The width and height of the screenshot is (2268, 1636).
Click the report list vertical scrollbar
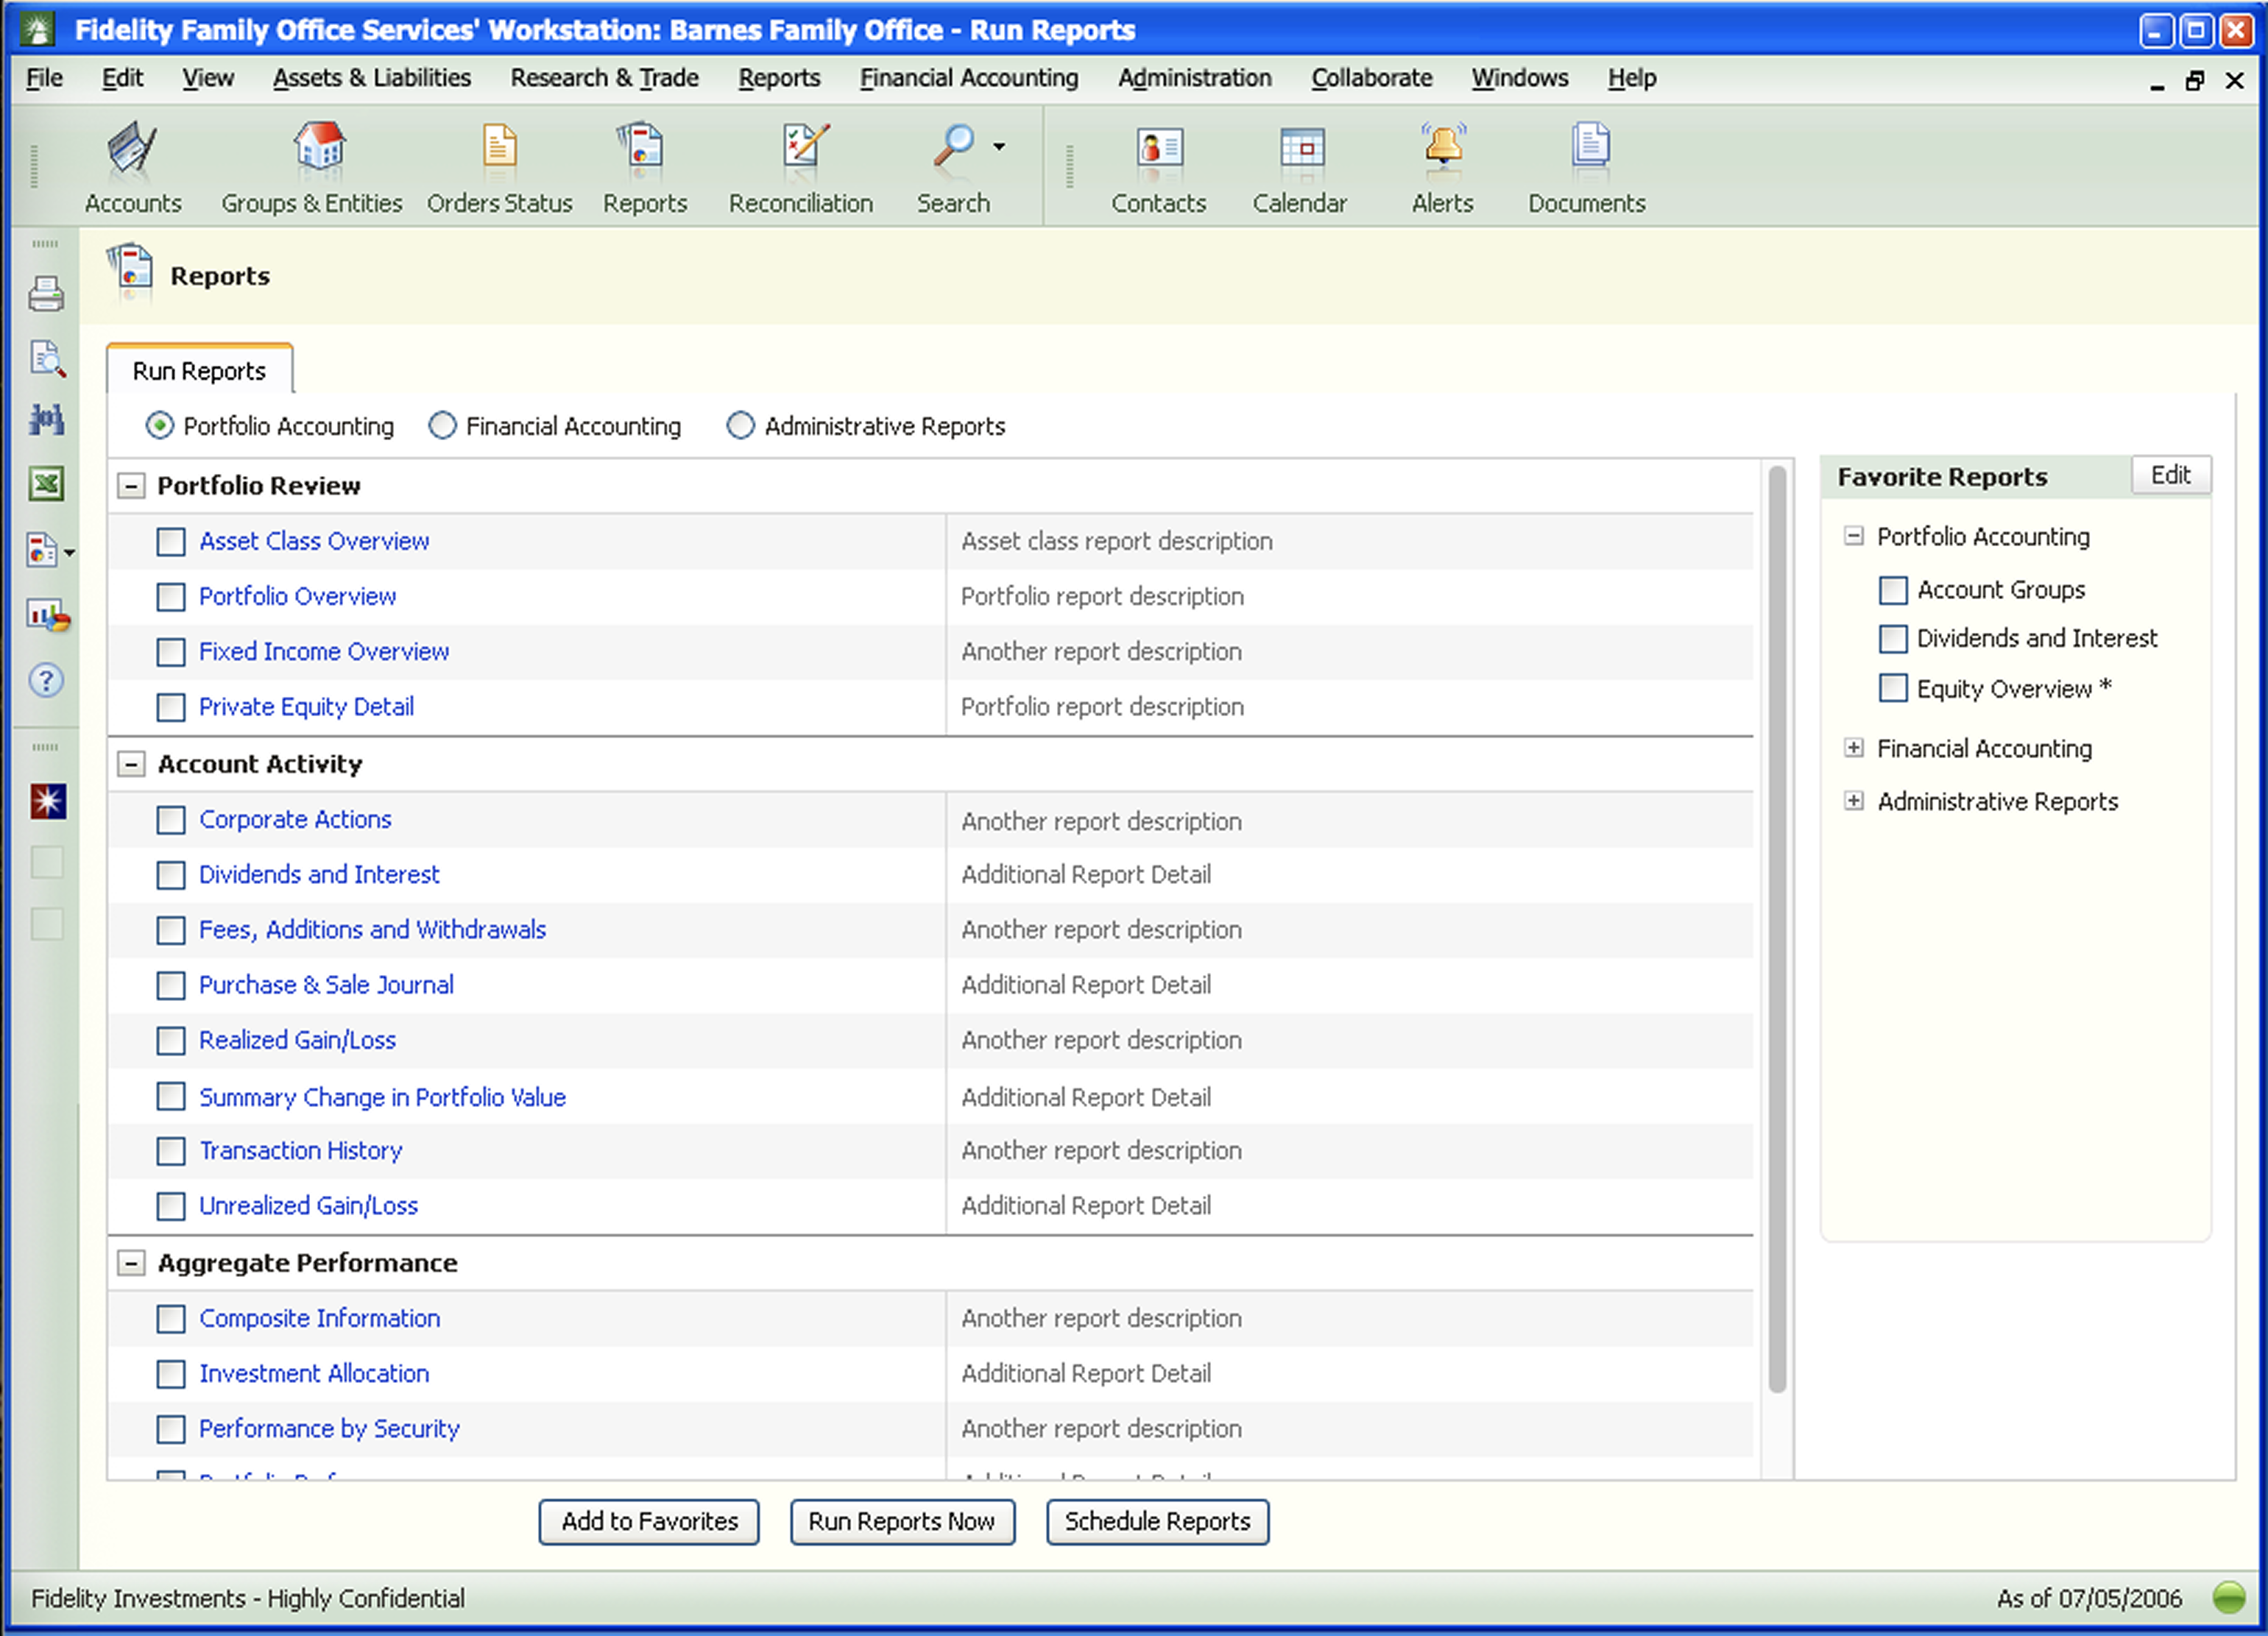pos(1776,930)
